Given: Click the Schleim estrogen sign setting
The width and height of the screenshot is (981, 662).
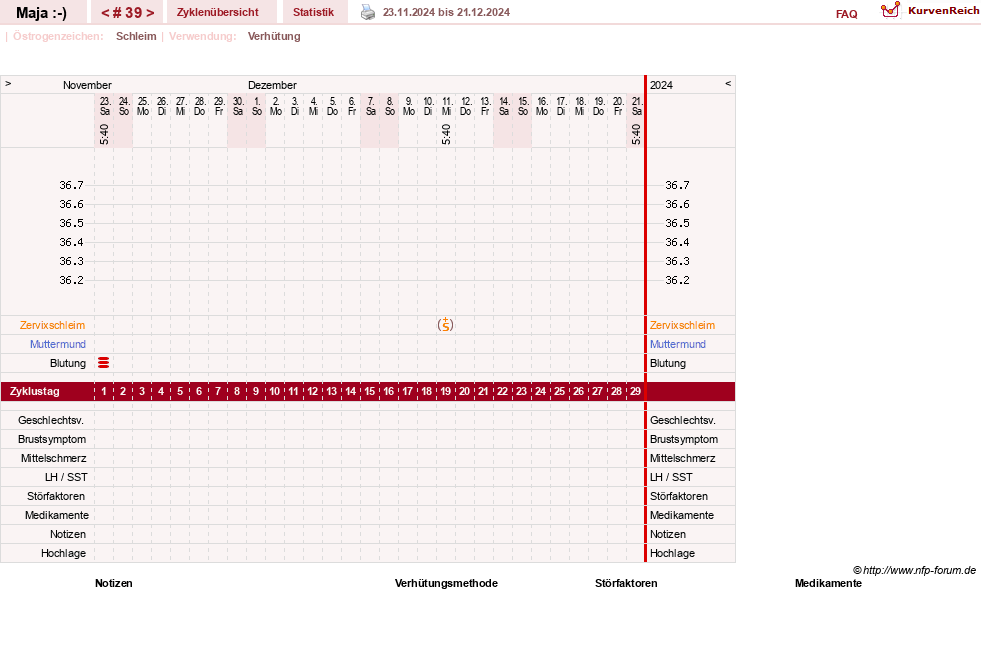Looking at the screenshot, I should 136,36.
